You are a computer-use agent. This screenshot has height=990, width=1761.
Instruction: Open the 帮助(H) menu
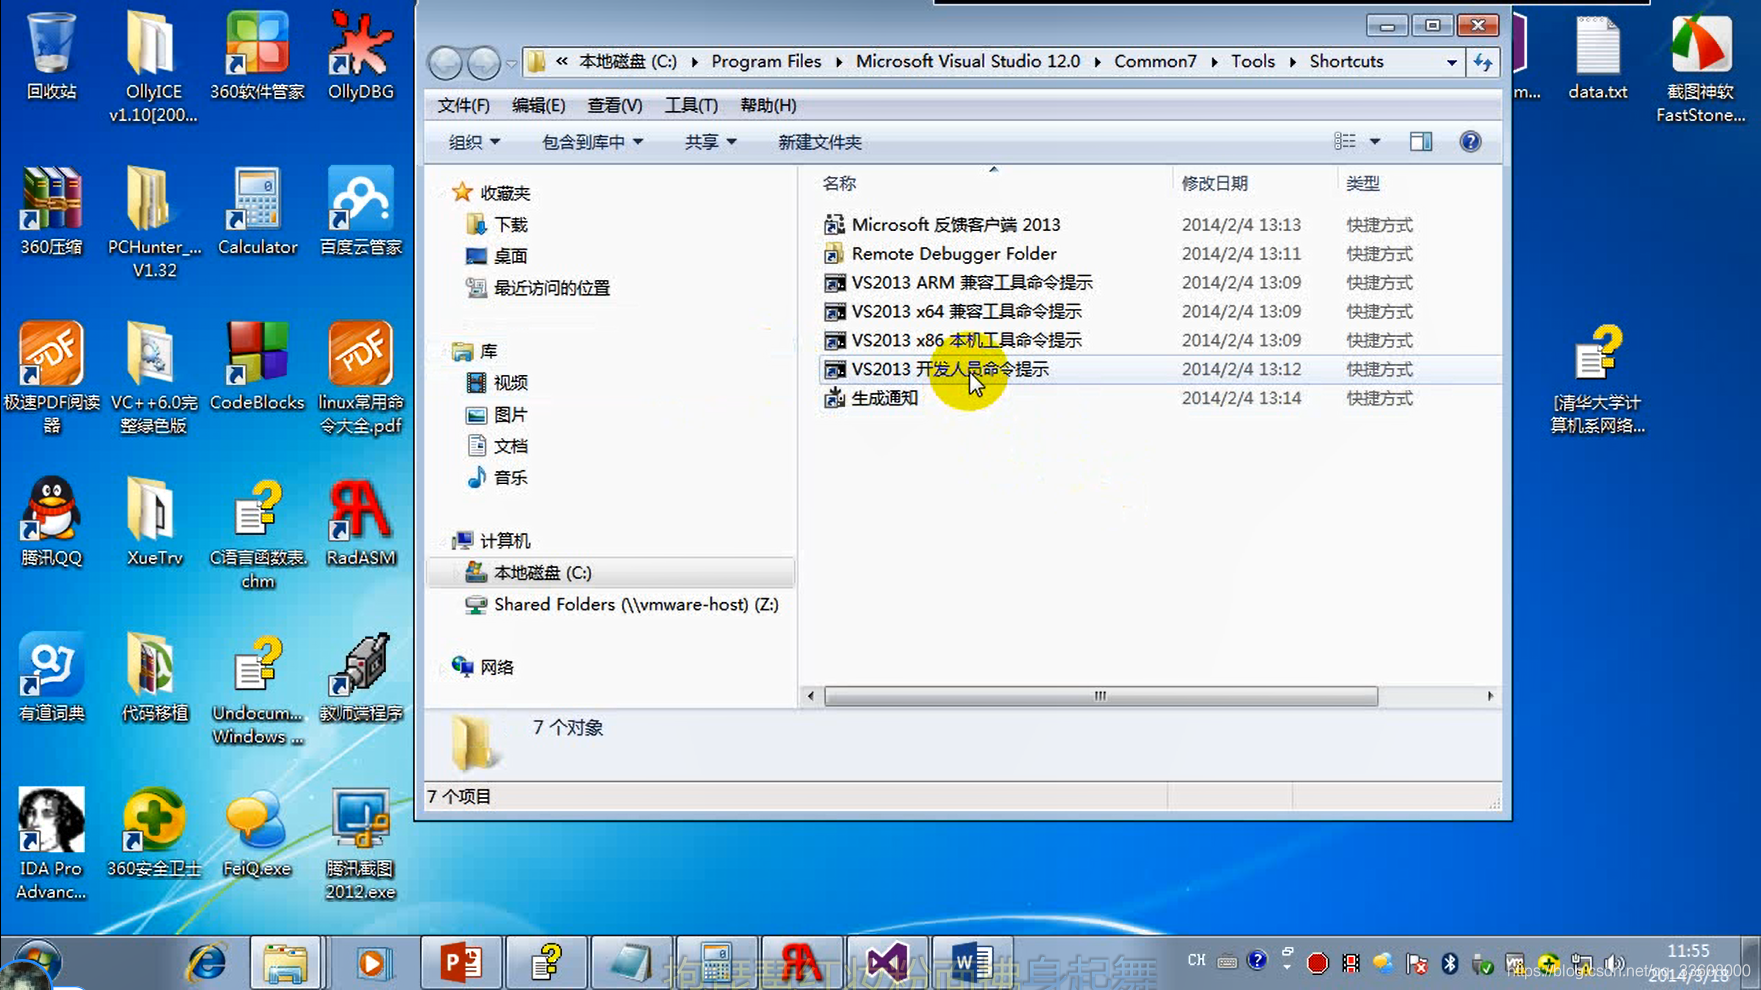(768, 105)
